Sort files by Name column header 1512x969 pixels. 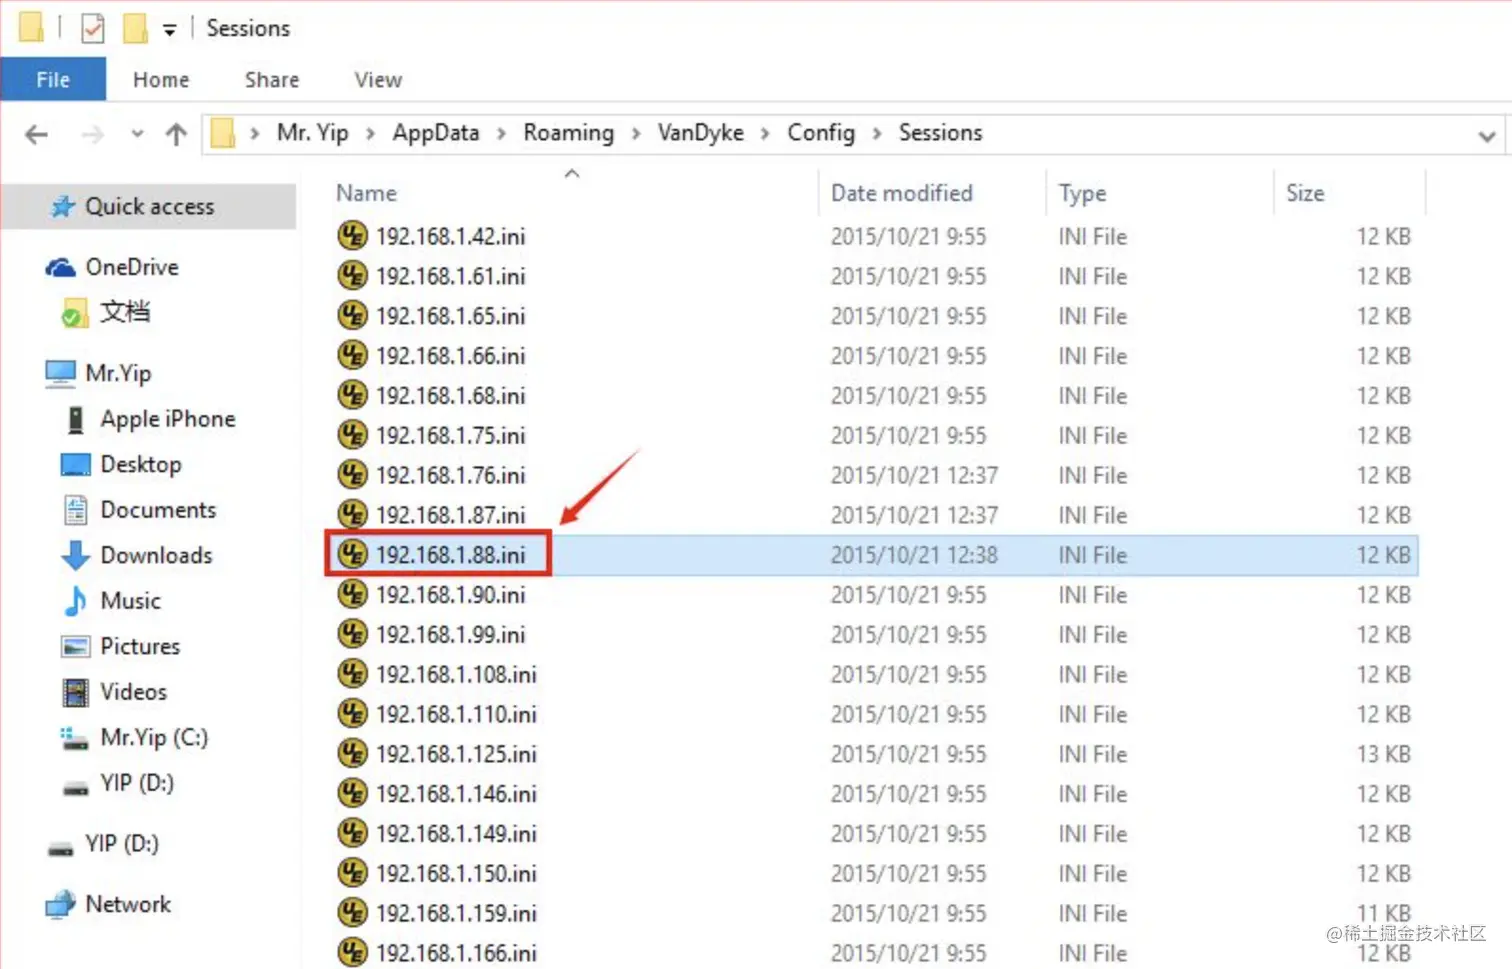[366, 193]
